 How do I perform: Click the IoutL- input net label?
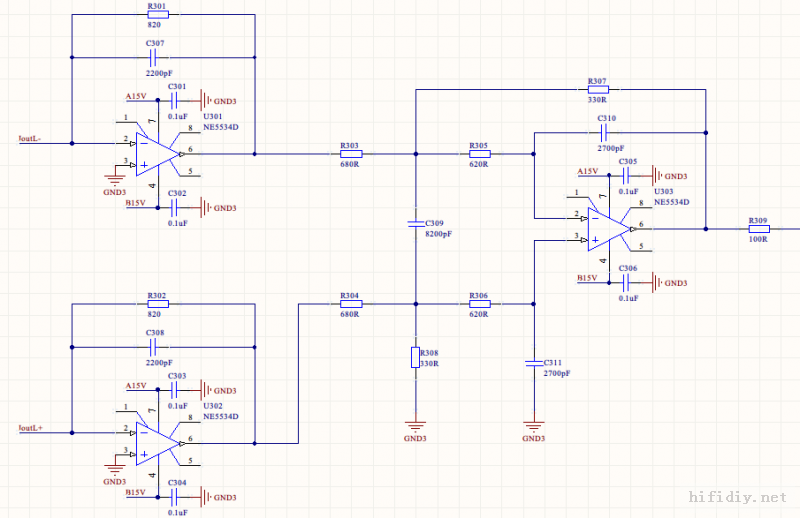30,138
